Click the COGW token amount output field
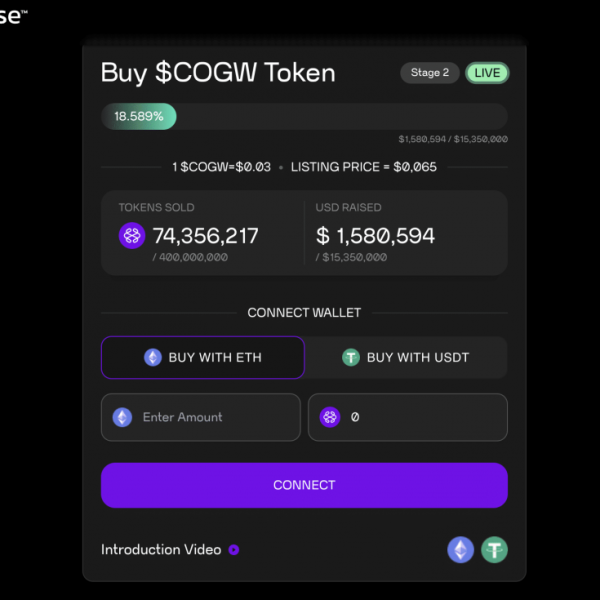 point(408,417)
